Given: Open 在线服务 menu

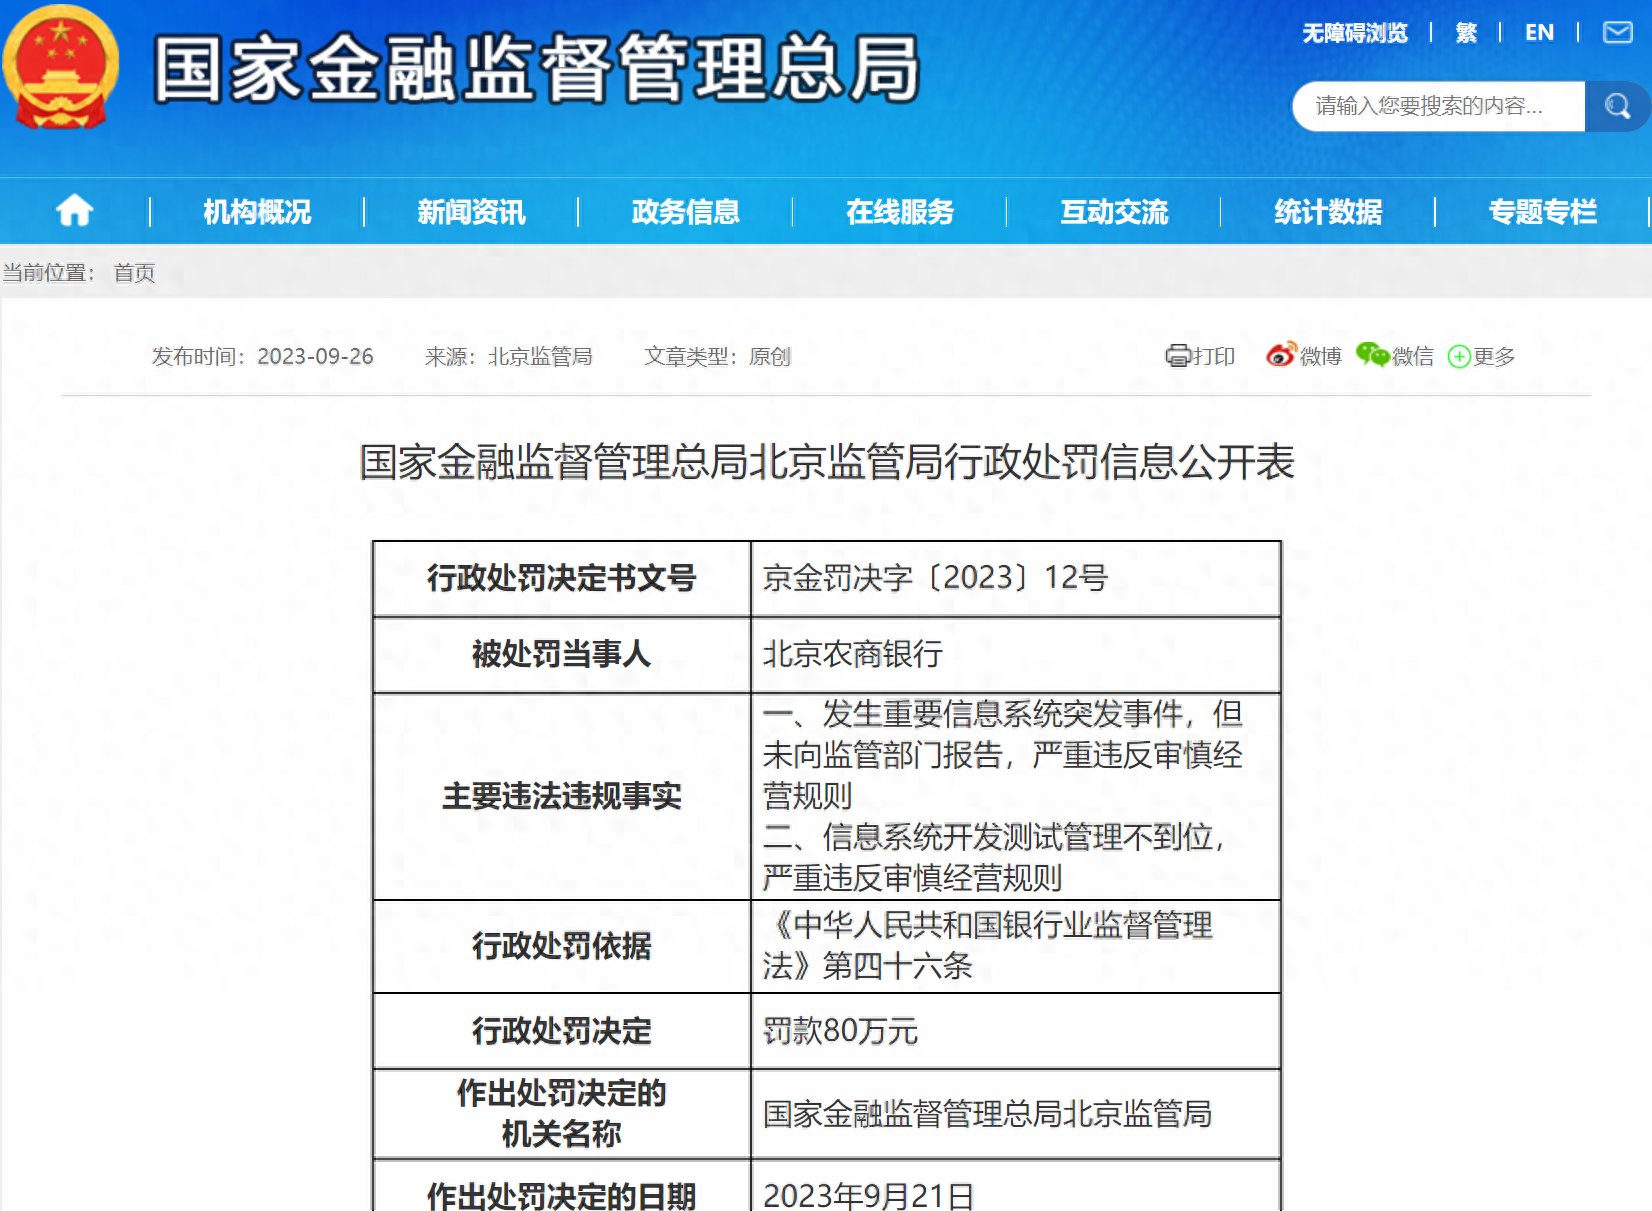Looking at the screenshot, I should click(x=900, y=212).
